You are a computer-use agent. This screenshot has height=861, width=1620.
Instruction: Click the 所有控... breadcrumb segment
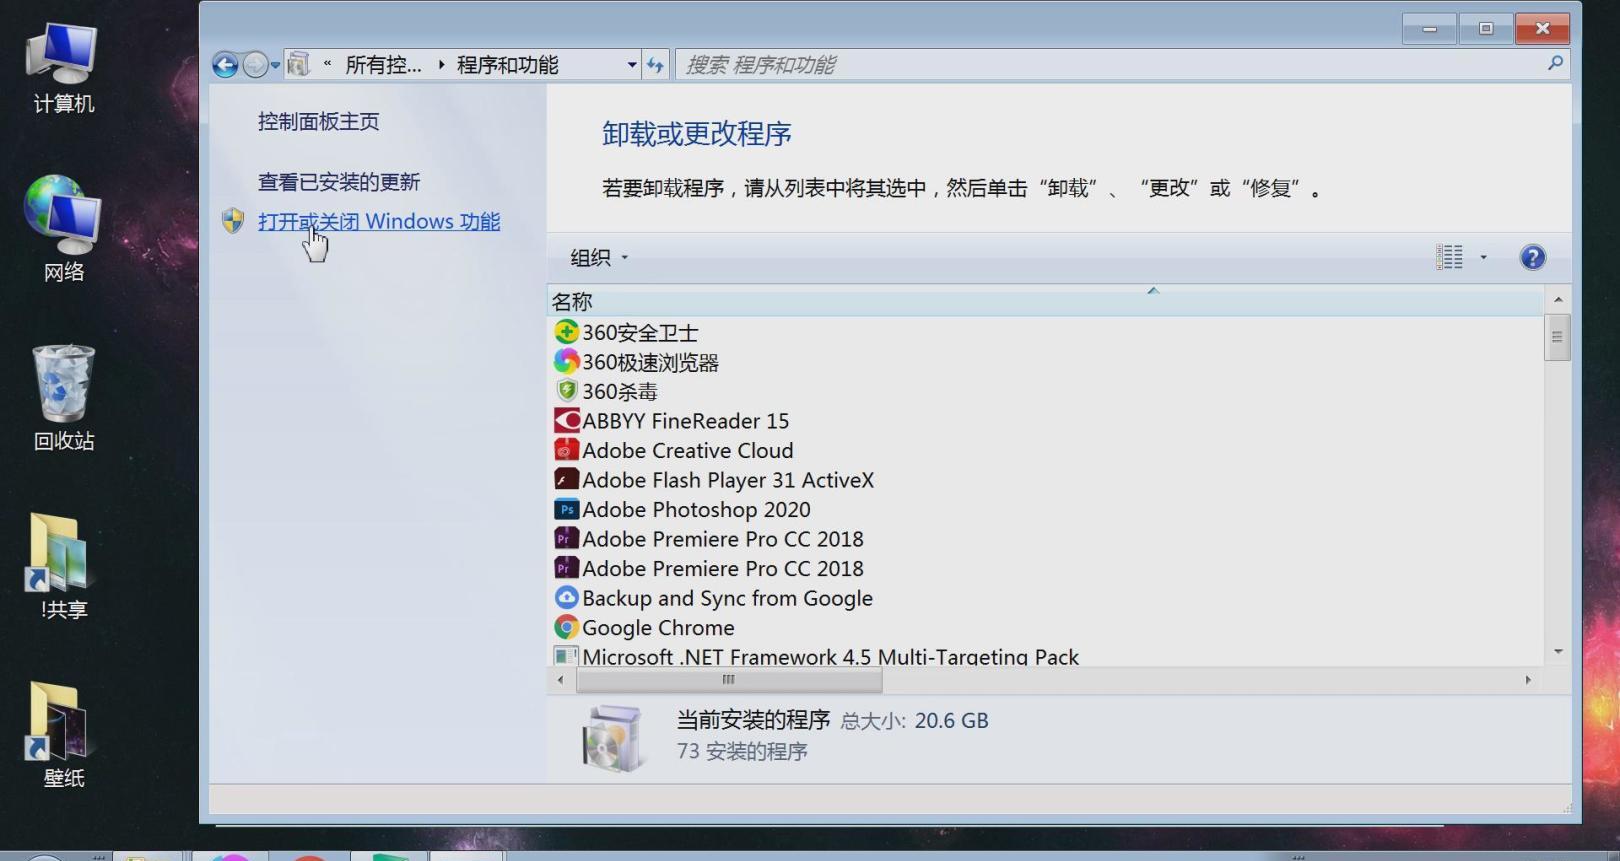tap(383, 65)
